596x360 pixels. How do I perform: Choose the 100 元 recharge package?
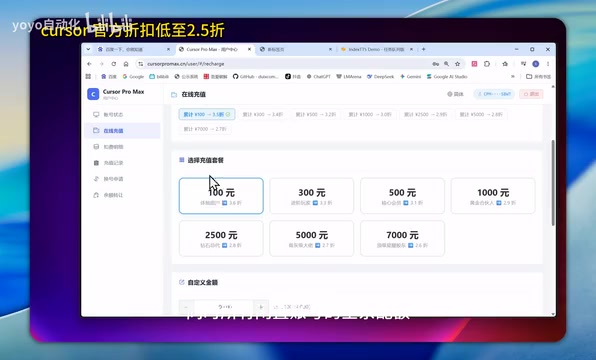(x=221, y=196)
